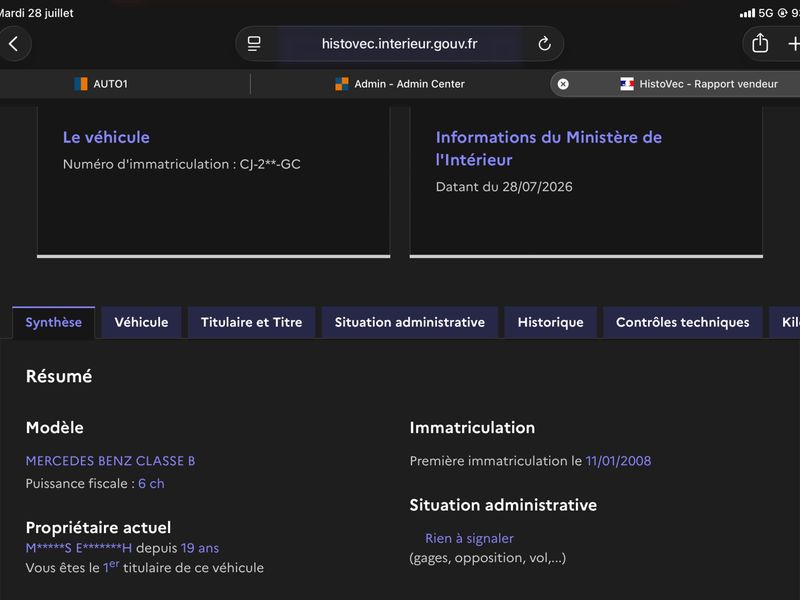Viewport: 800px width, 600px height.
Task: Click owner name M*****S E*******H
Action: tap(79, 548)
